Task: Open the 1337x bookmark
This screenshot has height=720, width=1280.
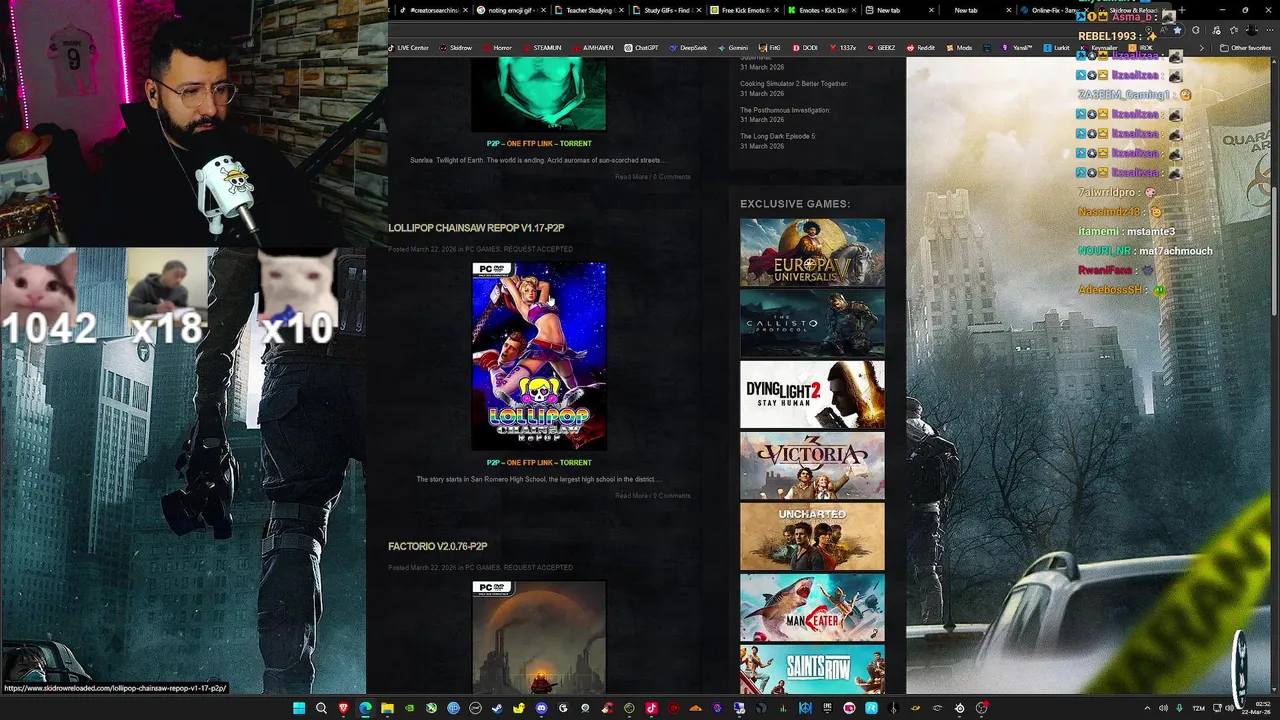Action: click(x=842, y=48)
